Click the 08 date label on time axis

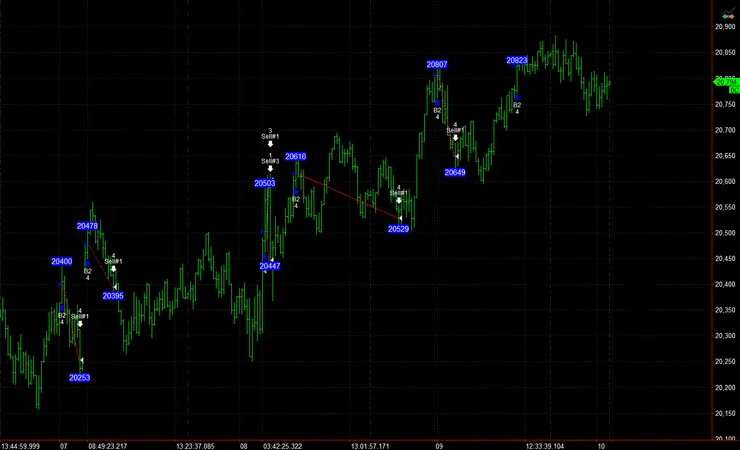(243, 446)
